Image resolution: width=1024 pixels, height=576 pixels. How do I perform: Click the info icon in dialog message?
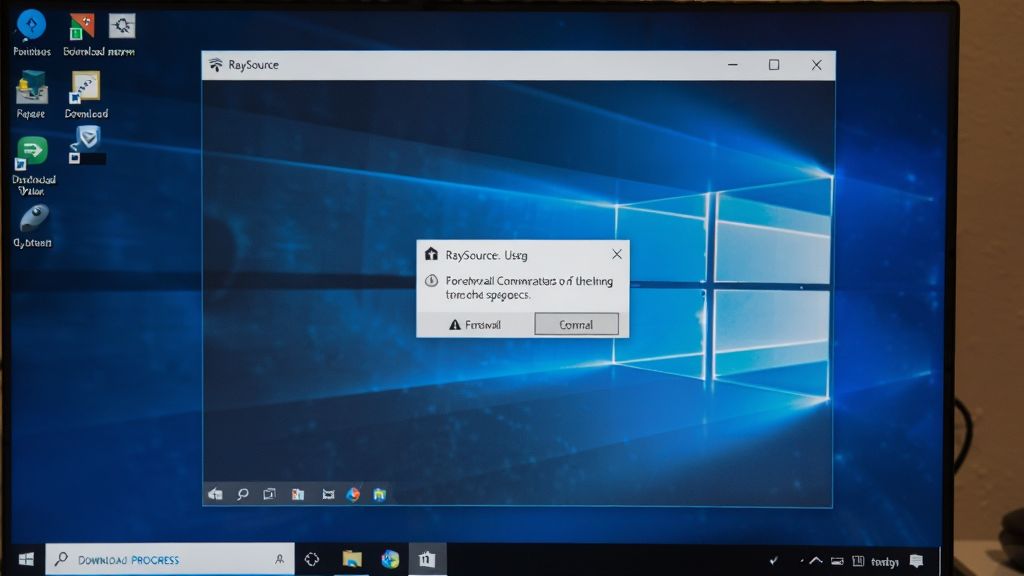pos(431,281)
